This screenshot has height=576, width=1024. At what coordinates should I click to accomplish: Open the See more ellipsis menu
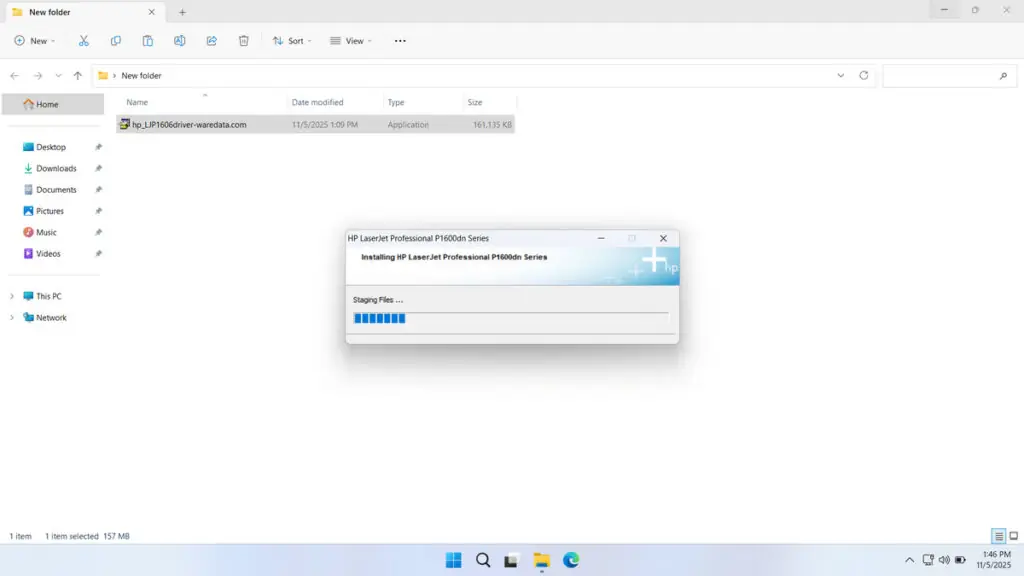[x=399, y=40]
